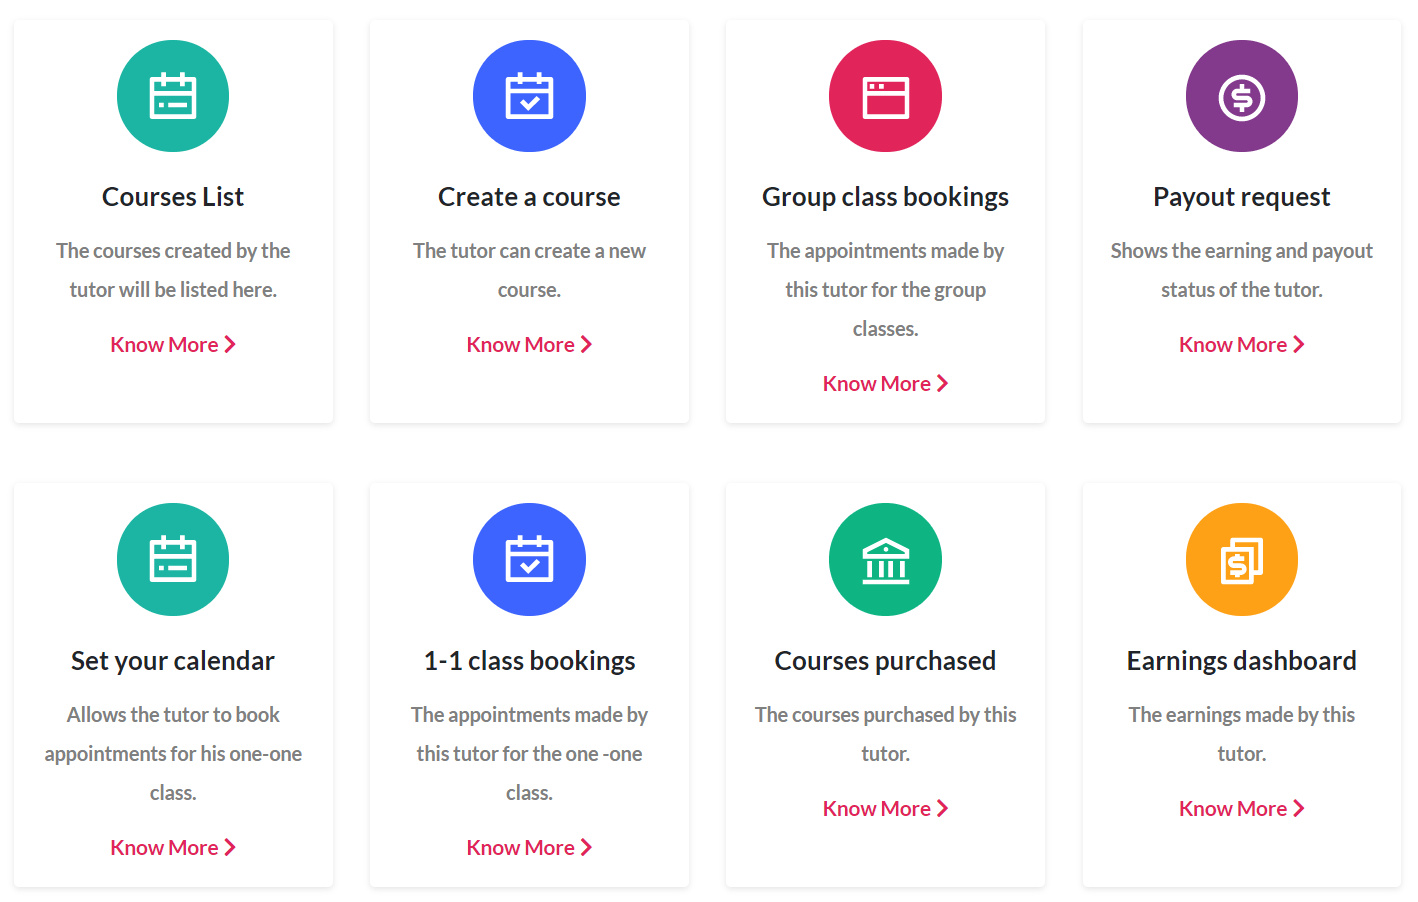
Task: Click Know More under Payout request
Action: click(1242, 345)
